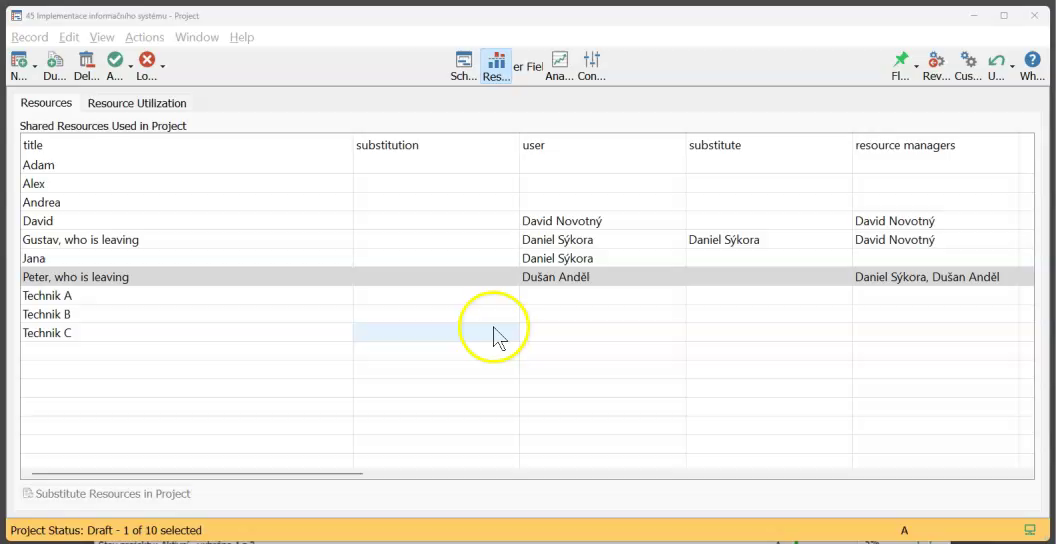Viewport: 1056px width, 544px height.
Task: Expand the dropdown arrow beside red X icon
Action: 163,67
